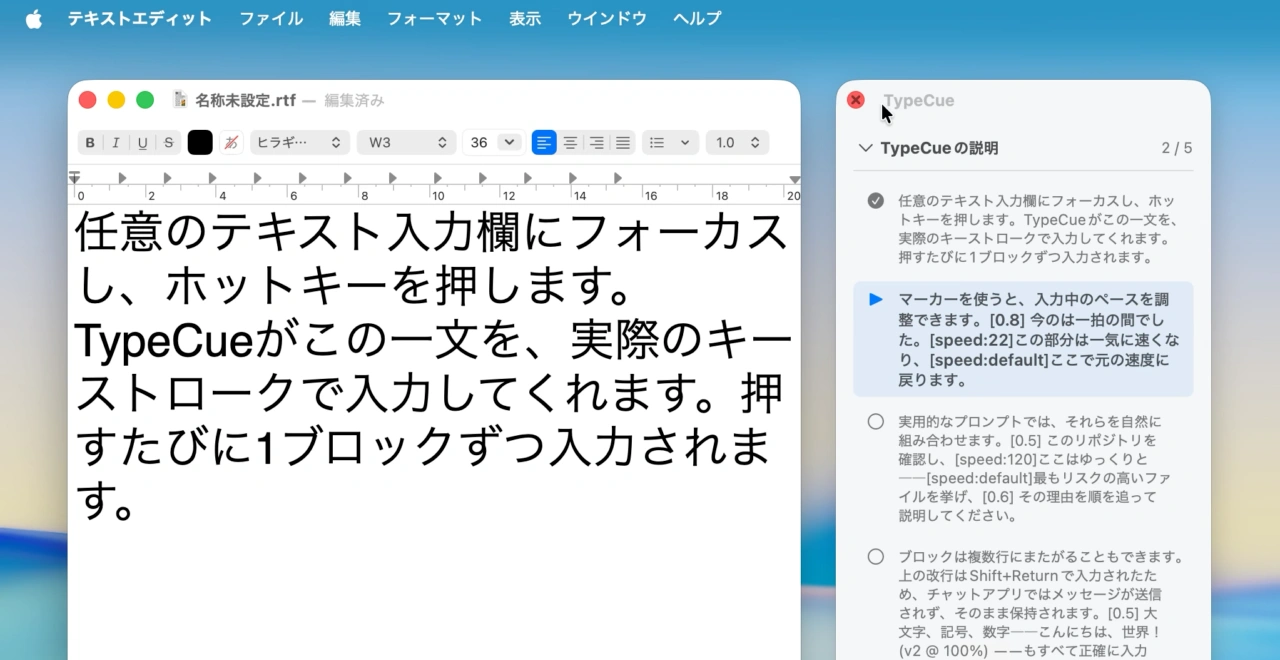Justify the text
The image size is (1280, 660).
623,143
